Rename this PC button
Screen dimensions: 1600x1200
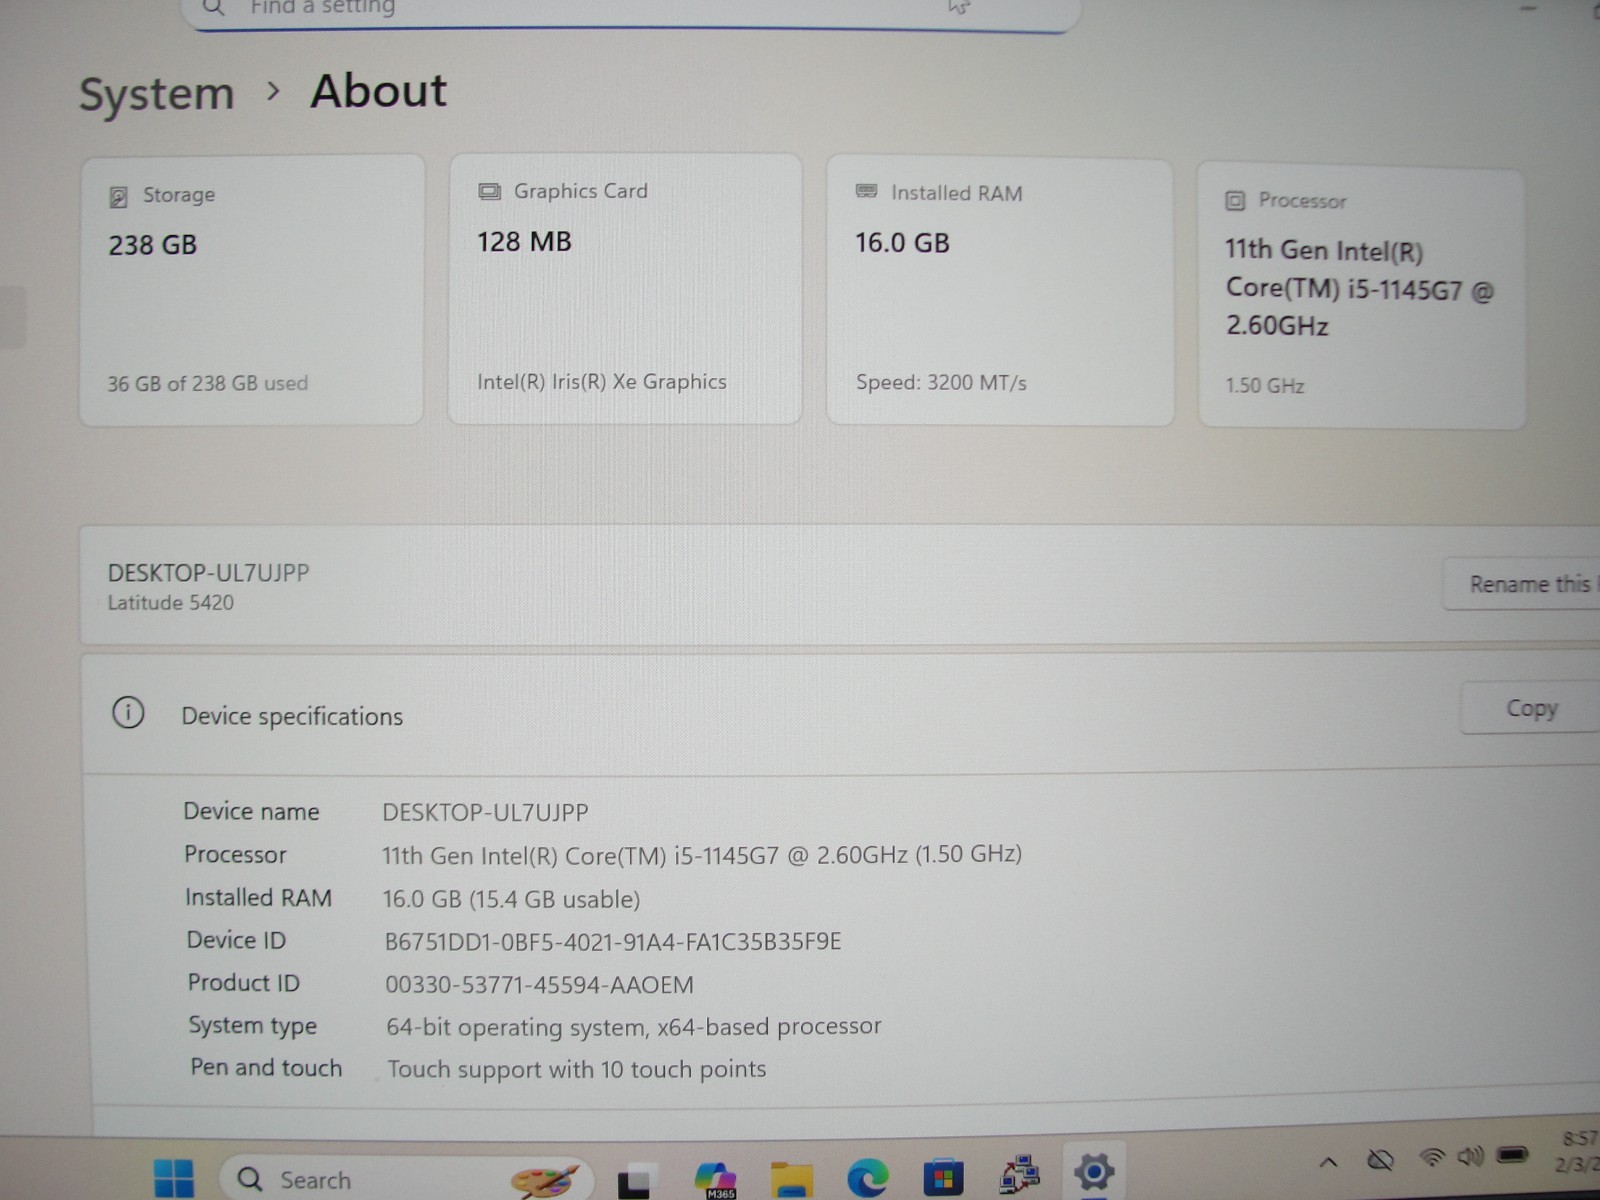(x=1522, y=584)
